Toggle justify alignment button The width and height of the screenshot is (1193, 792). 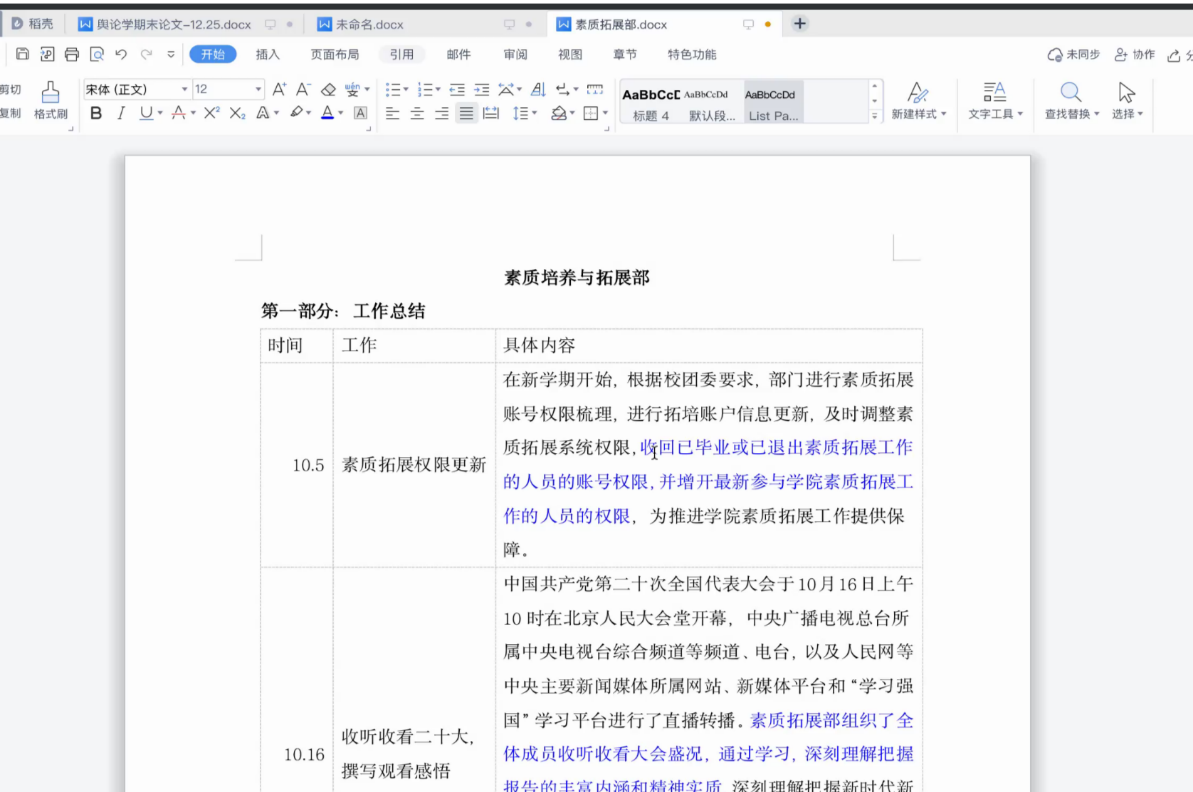coord(466,114)
